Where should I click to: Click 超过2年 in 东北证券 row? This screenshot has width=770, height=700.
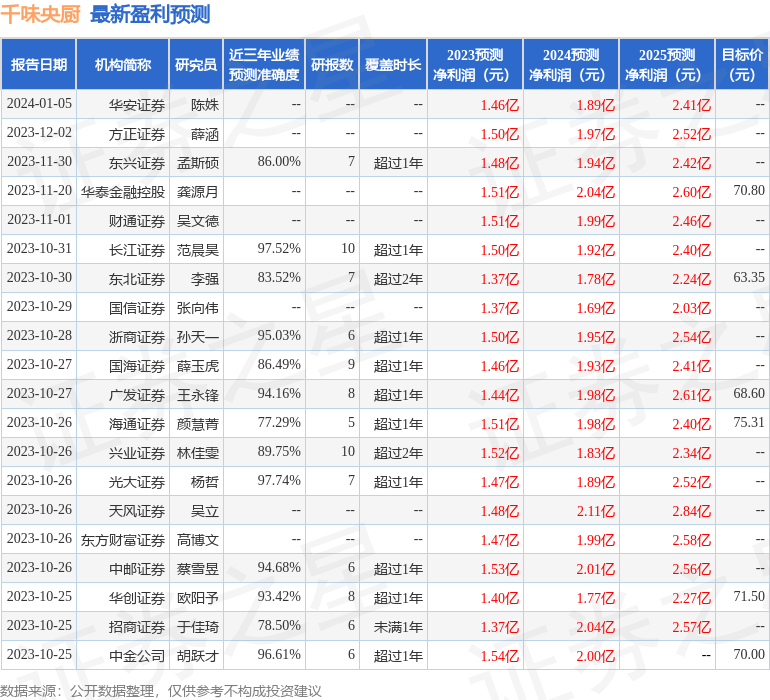click(398, 279)
